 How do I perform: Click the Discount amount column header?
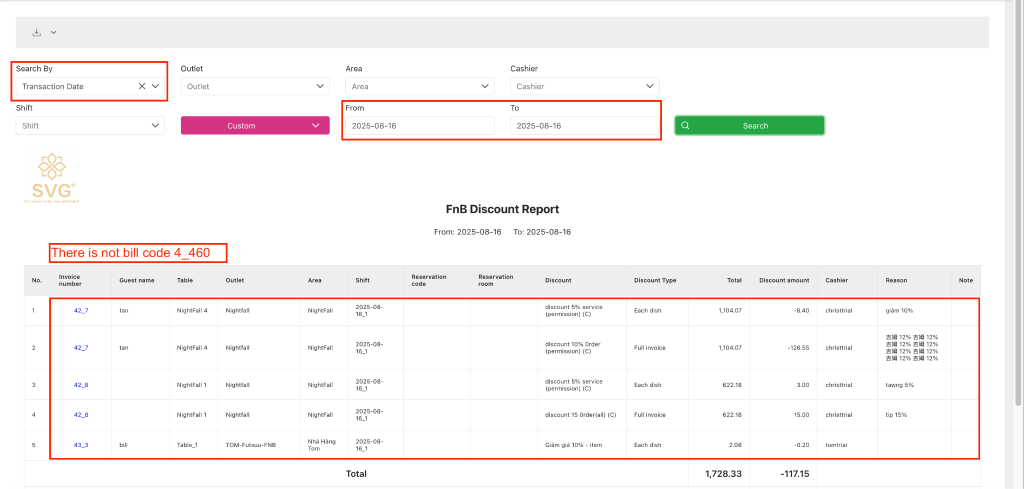click(784, 280)
